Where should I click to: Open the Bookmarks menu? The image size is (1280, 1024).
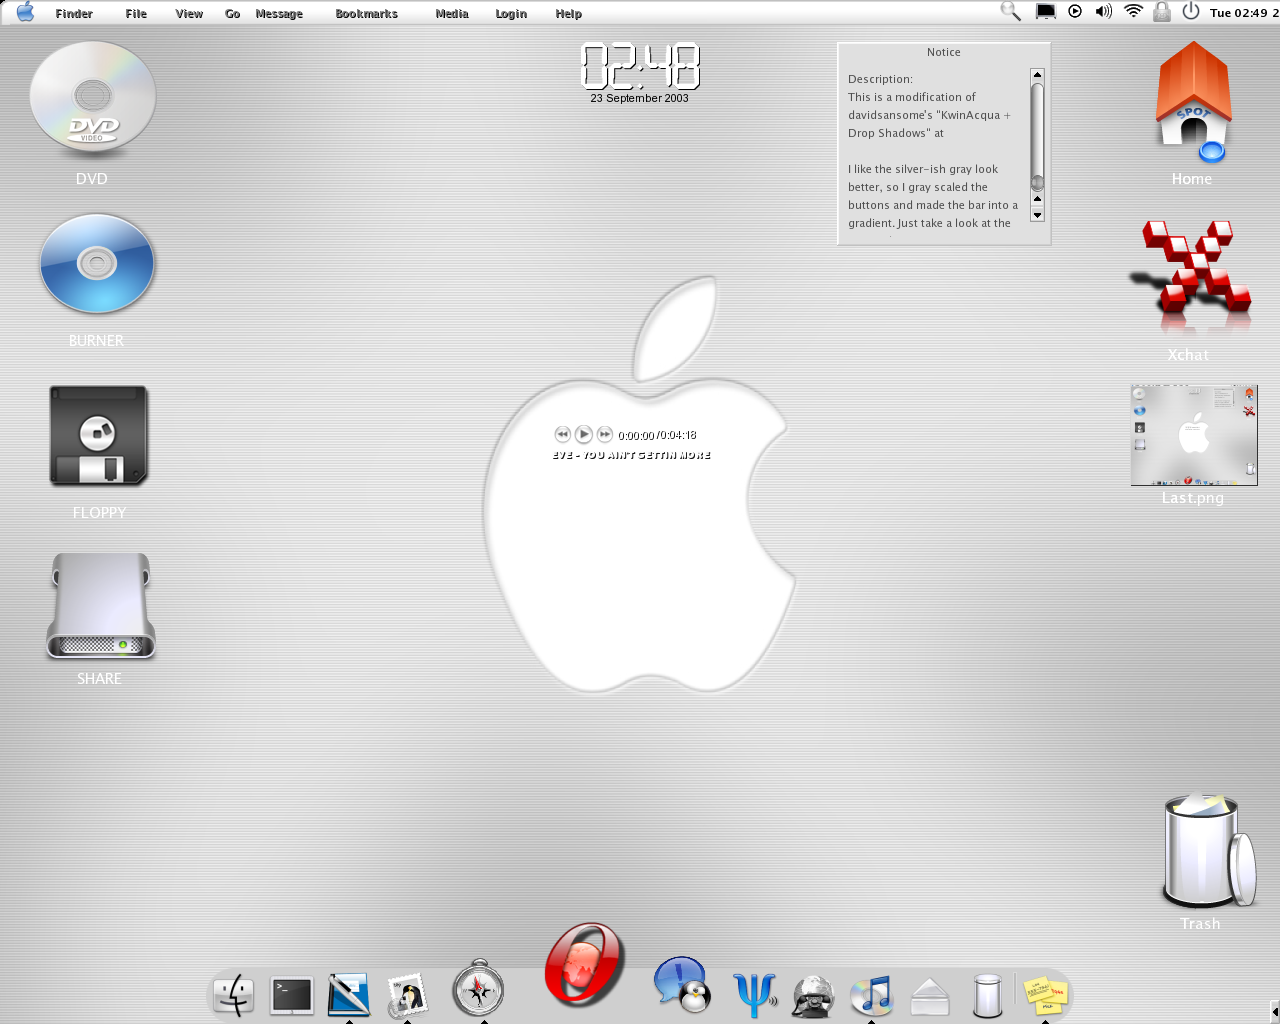click(x=366, y=14)
